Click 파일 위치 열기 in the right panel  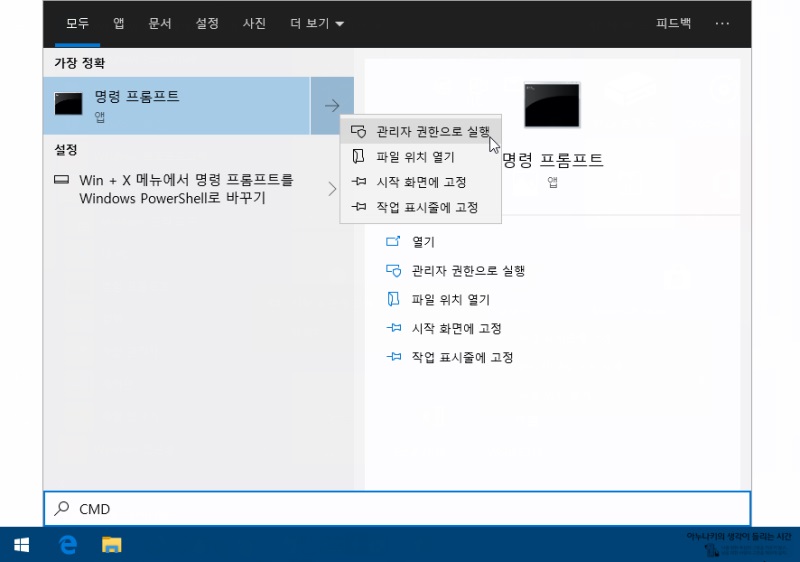coord(451,299)
